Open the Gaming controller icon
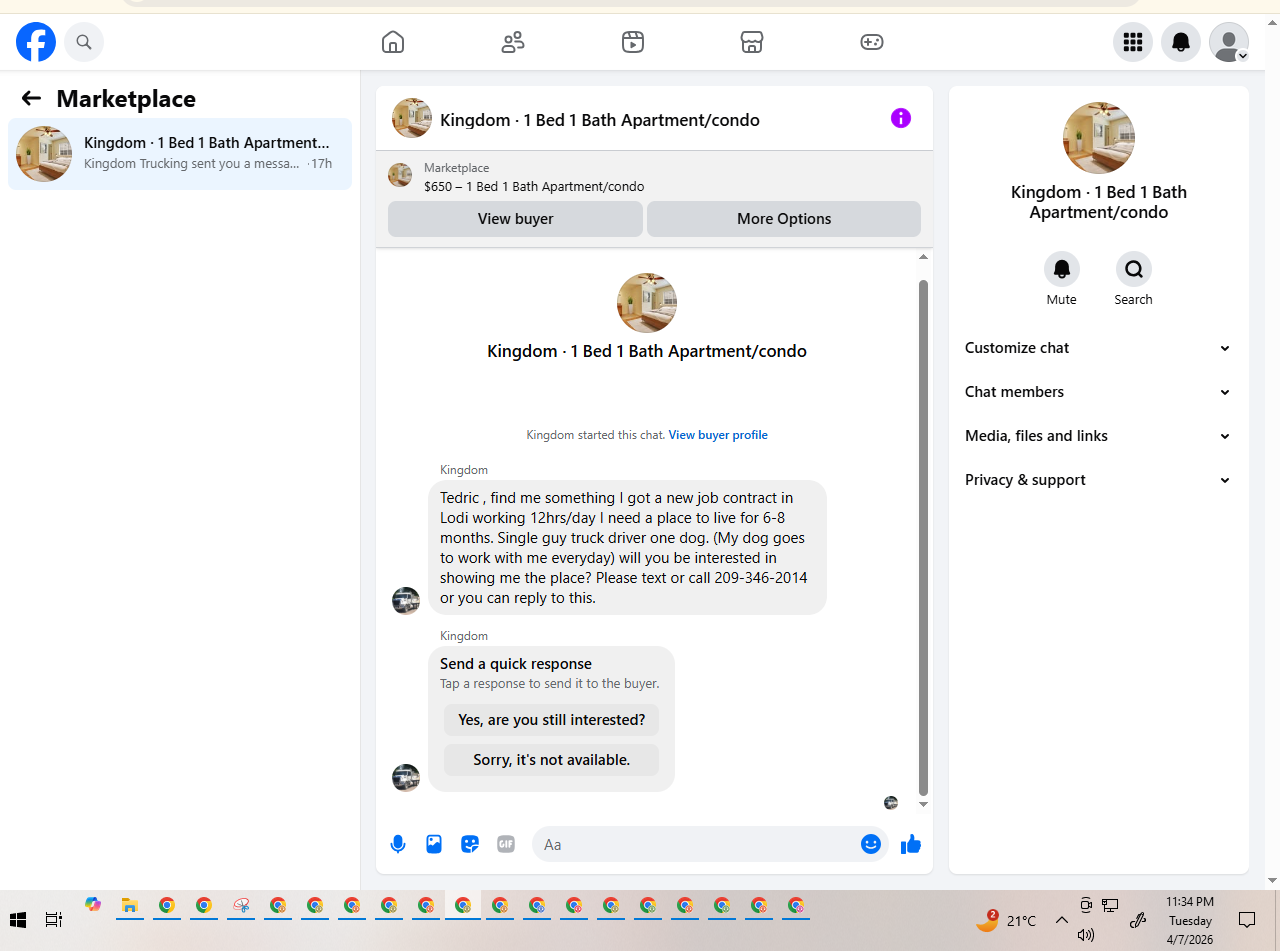1280x951 pixels. 872,42
